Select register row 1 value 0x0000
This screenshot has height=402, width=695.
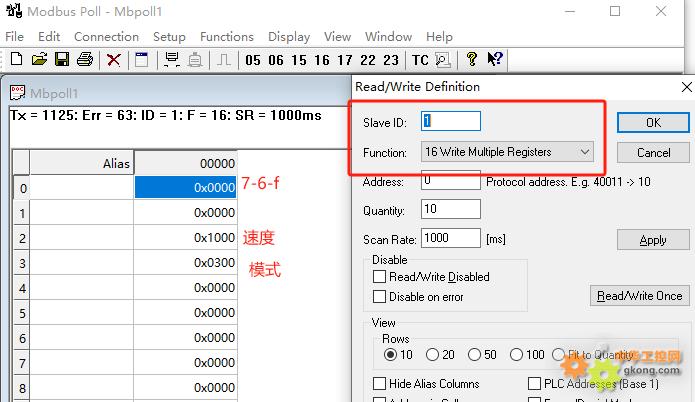point(186,213)
